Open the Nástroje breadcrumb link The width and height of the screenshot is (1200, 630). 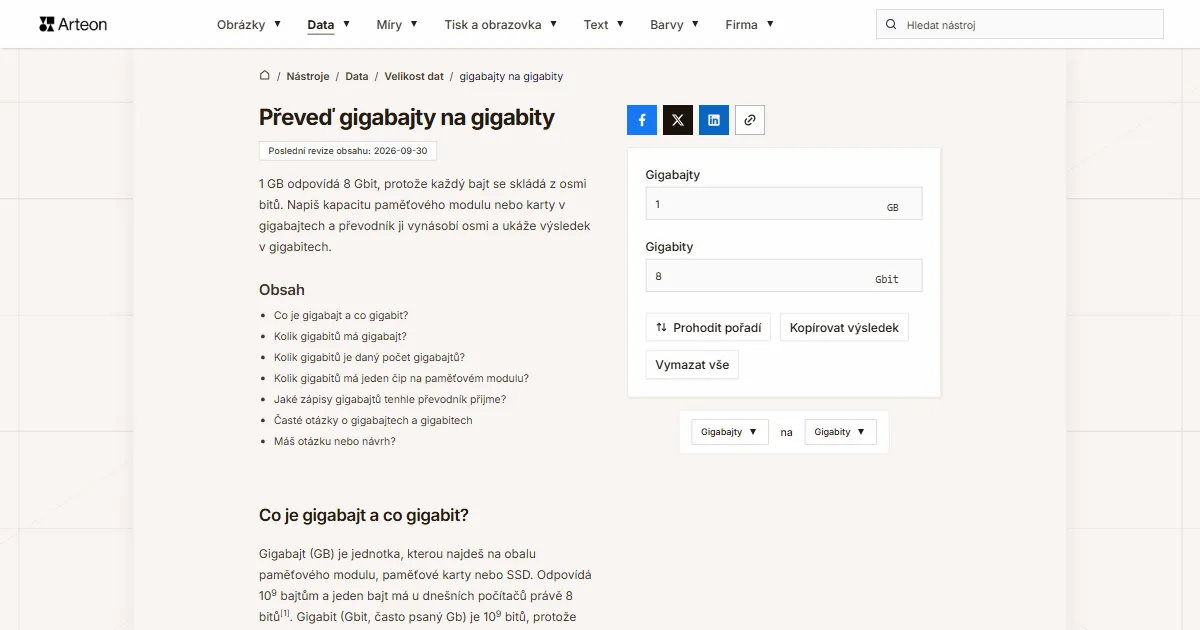[x=308, y=76]
